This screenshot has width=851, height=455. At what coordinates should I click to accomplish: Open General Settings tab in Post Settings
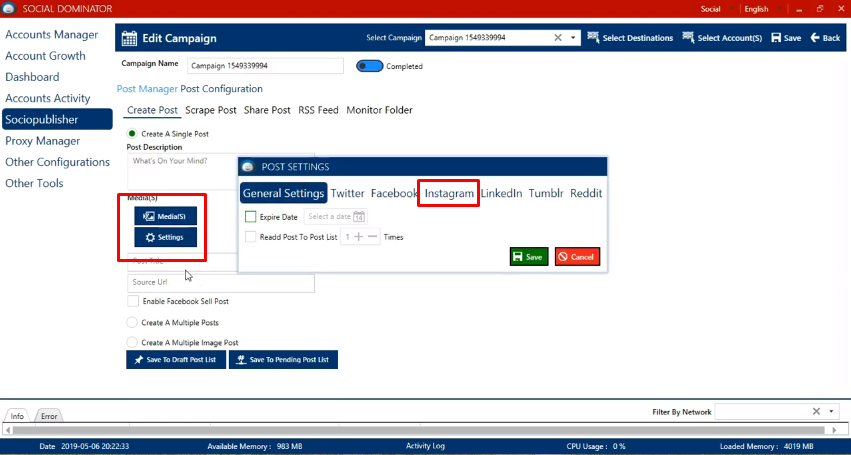coord(283,193)
